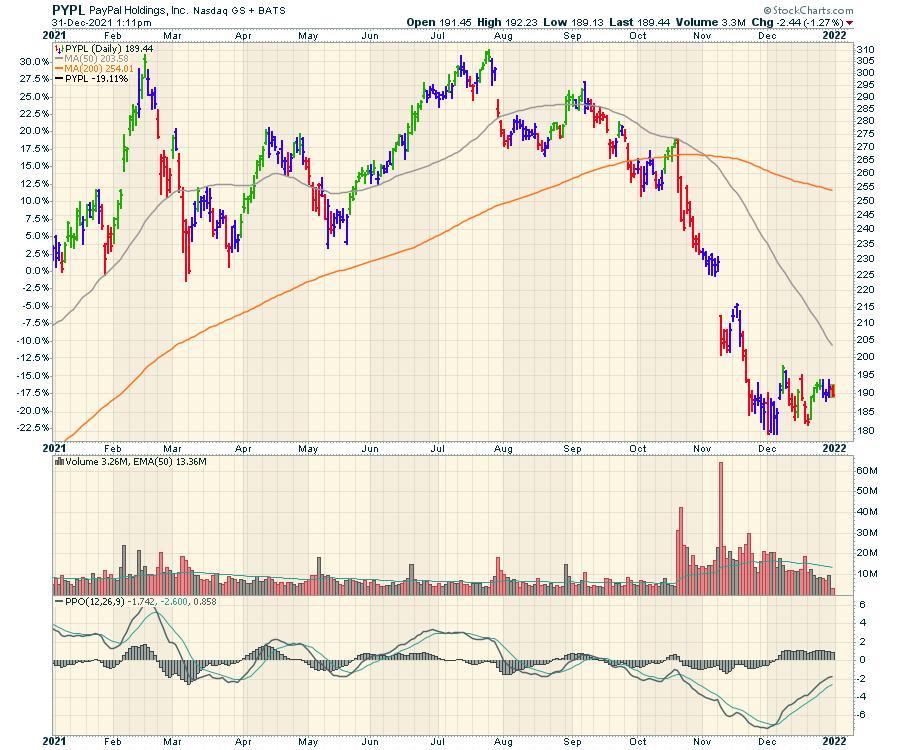Click the PPO(12,26,9) legend line marker
Screen dimensions: 900x750
58,602
